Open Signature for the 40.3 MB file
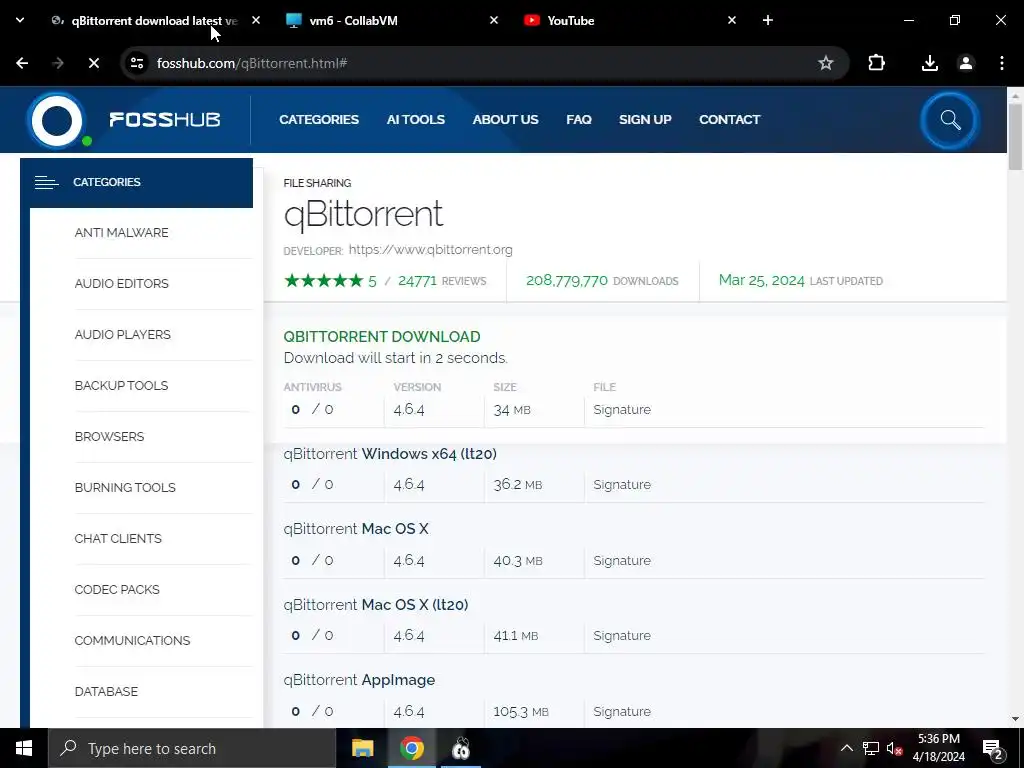 pyautogui.click(x=622, y=560)
